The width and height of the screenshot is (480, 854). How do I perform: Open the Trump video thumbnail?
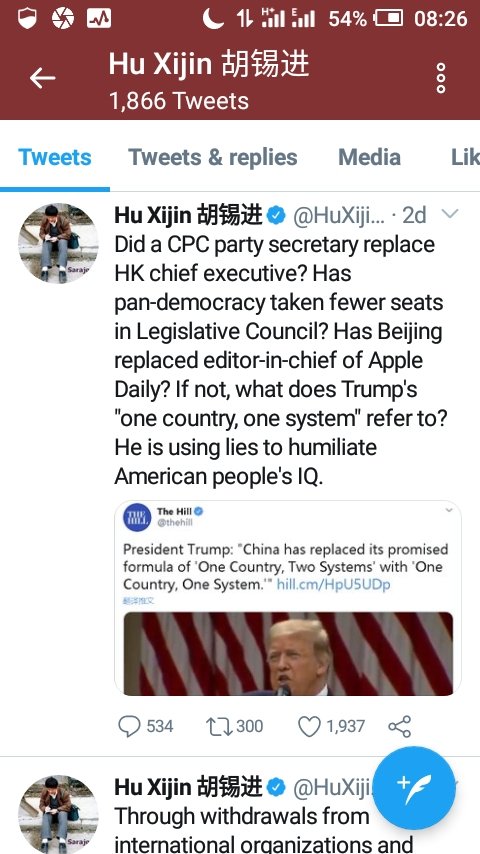coord(288,654)
